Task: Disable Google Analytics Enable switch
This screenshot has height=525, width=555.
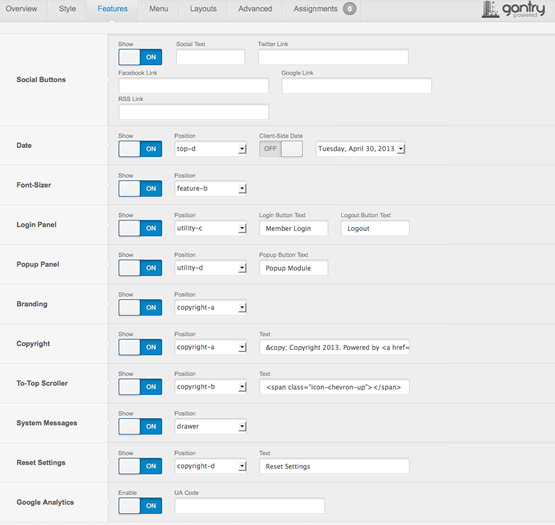Action: click(140, 506)
